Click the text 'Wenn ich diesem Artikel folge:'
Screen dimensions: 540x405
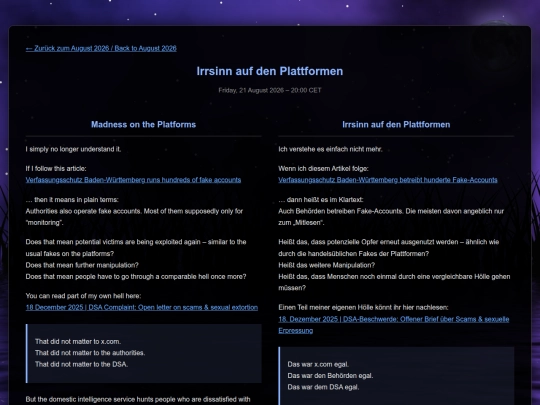(x=323, y=168)
